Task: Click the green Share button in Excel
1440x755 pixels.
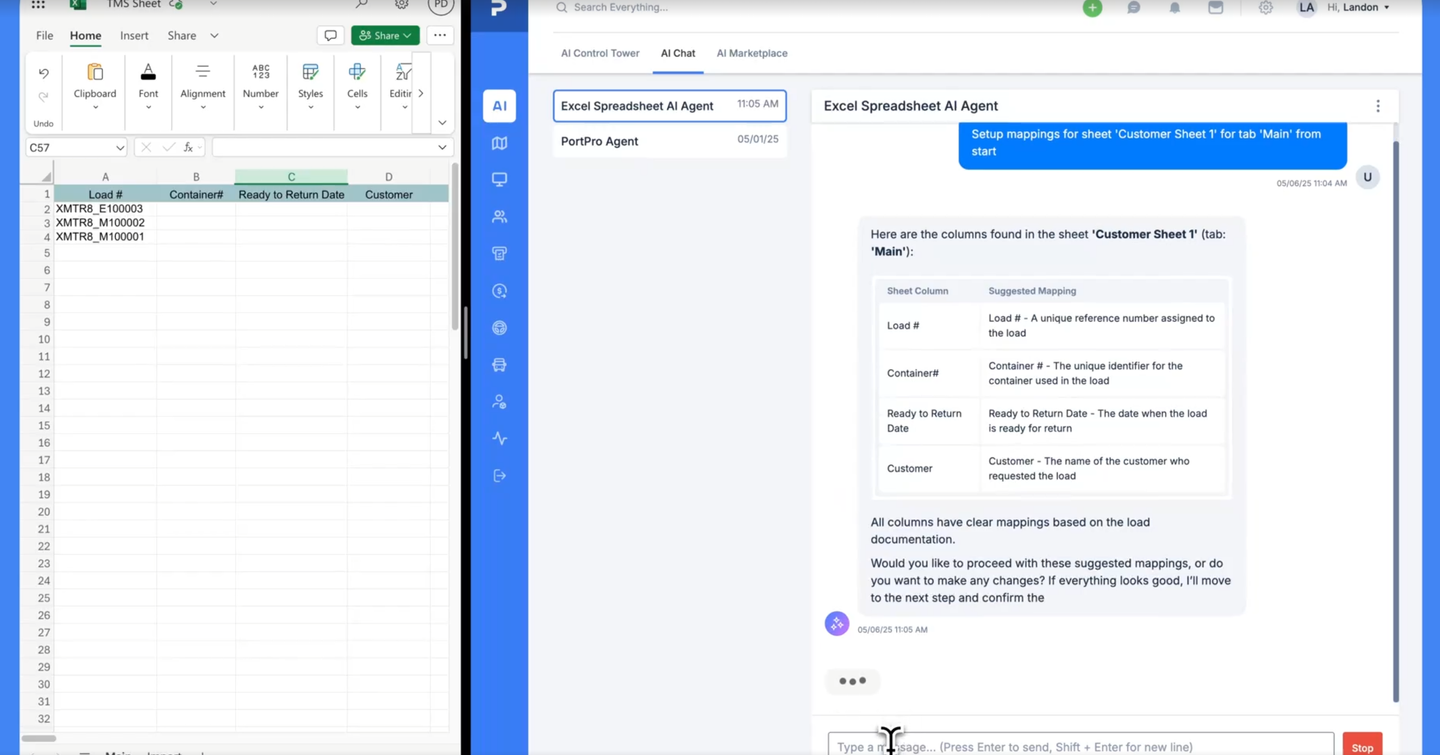Action: [385, 36]
